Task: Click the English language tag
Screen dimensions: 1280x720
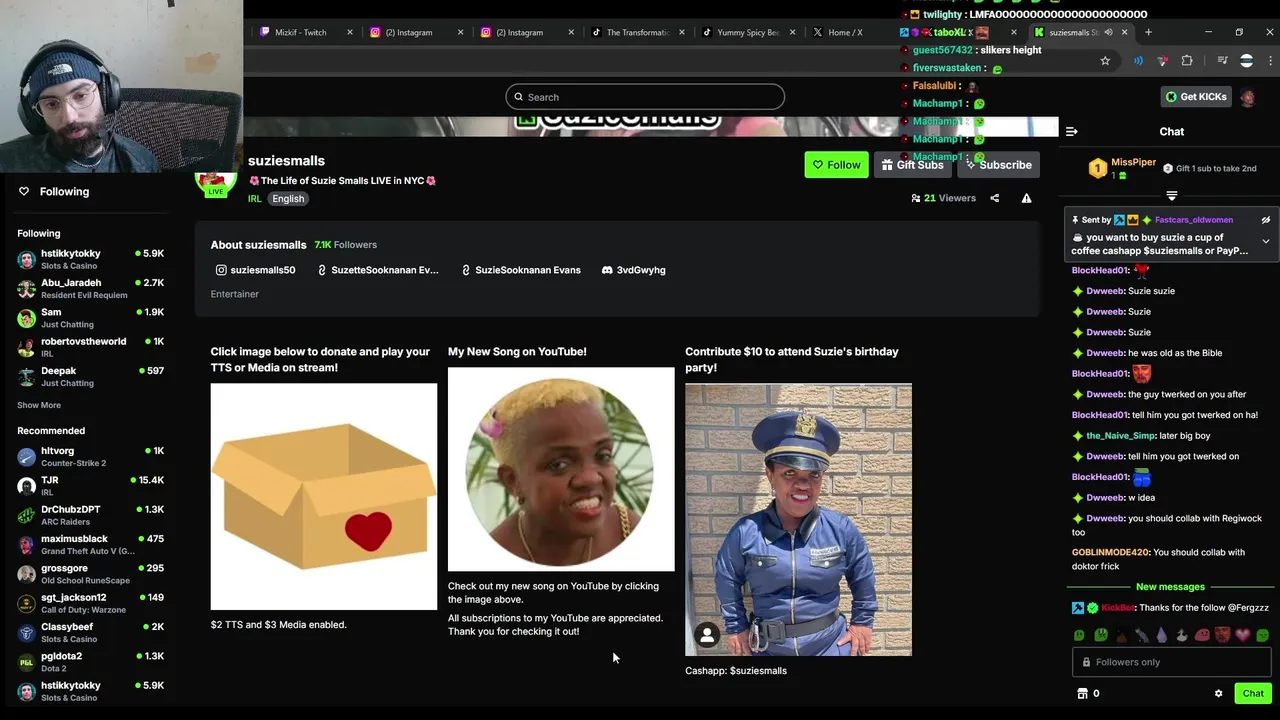Action: pyautogui.click(x=288, y=199)
